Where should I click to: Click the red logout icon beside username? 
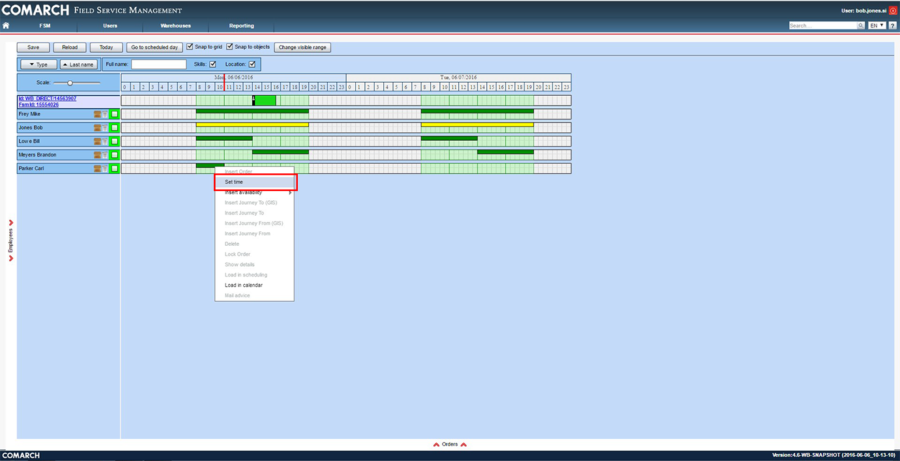click(893, 11)
